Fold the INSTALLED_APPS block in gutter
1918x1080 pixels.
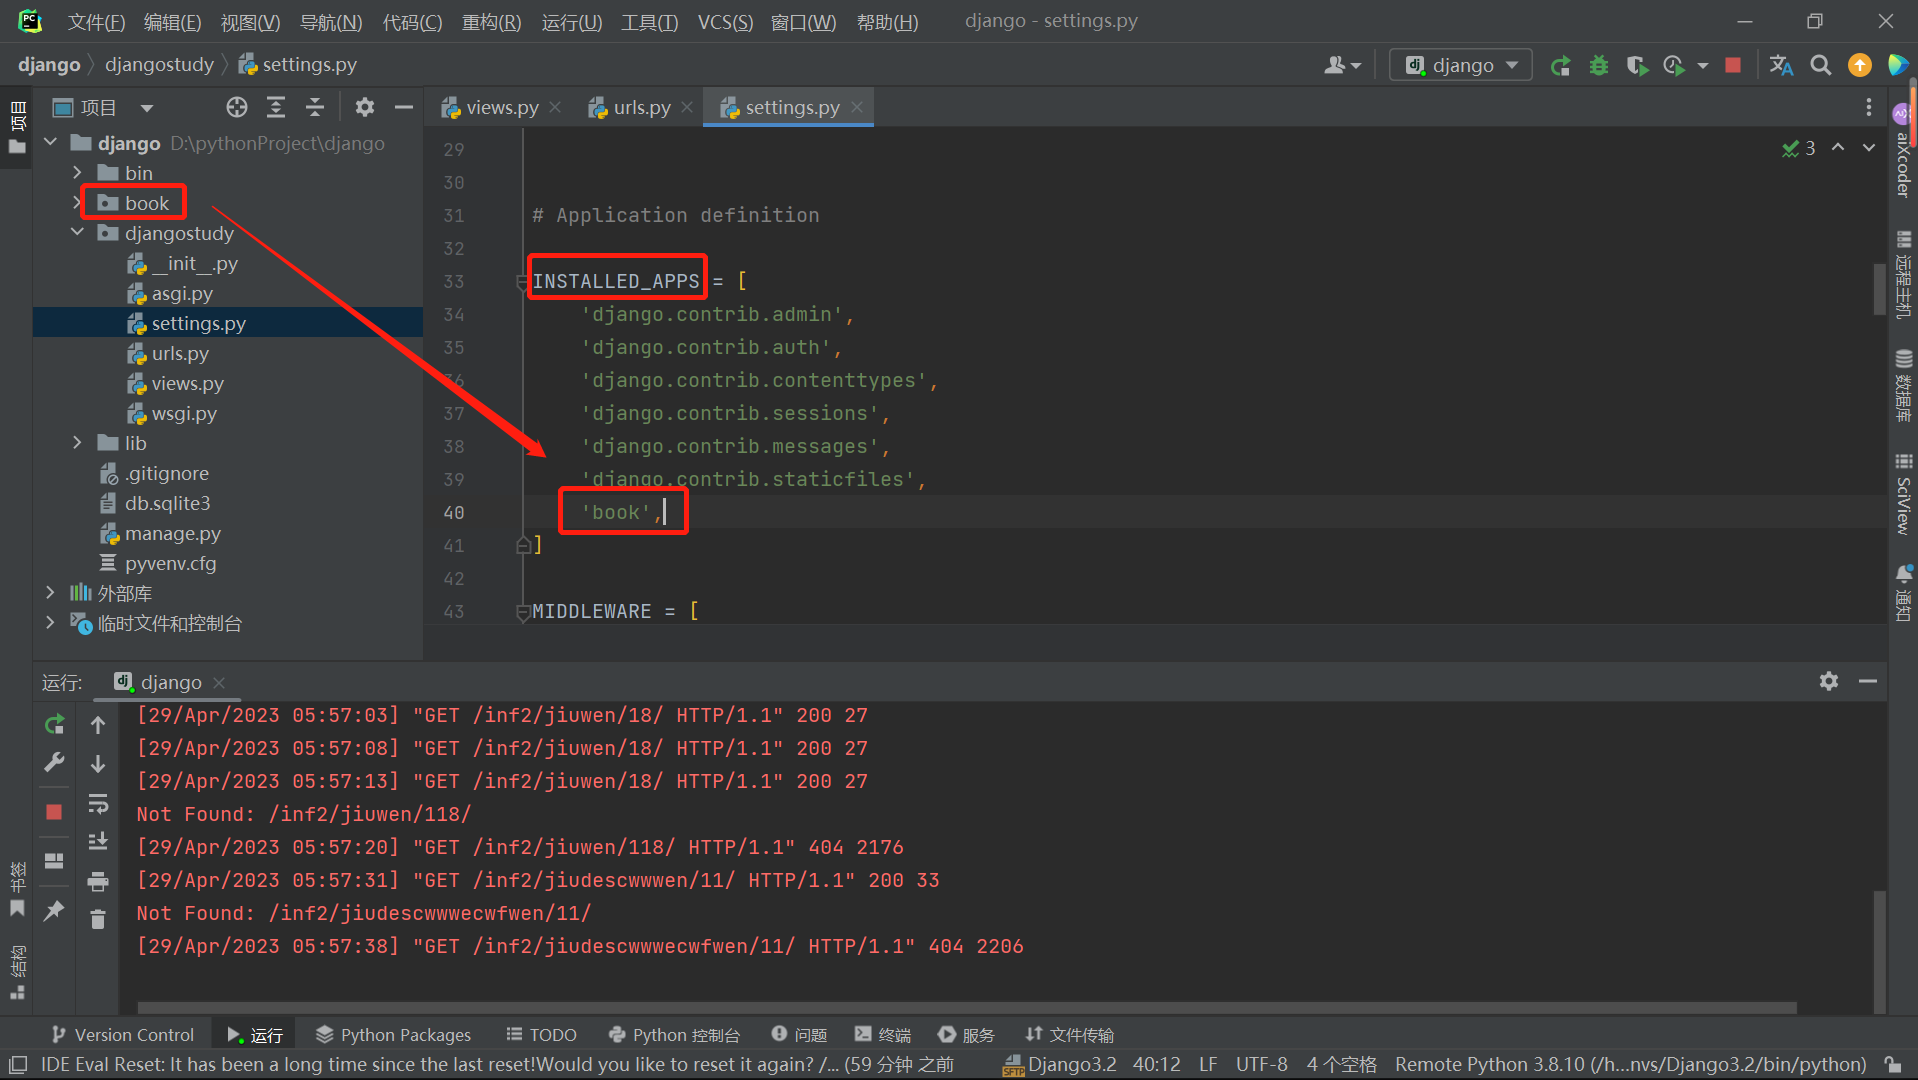(x=522, y=282)
